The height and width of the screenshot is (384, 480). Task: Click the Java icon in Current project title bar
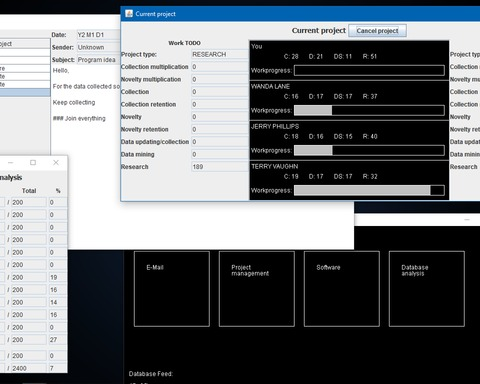[129, 14]
